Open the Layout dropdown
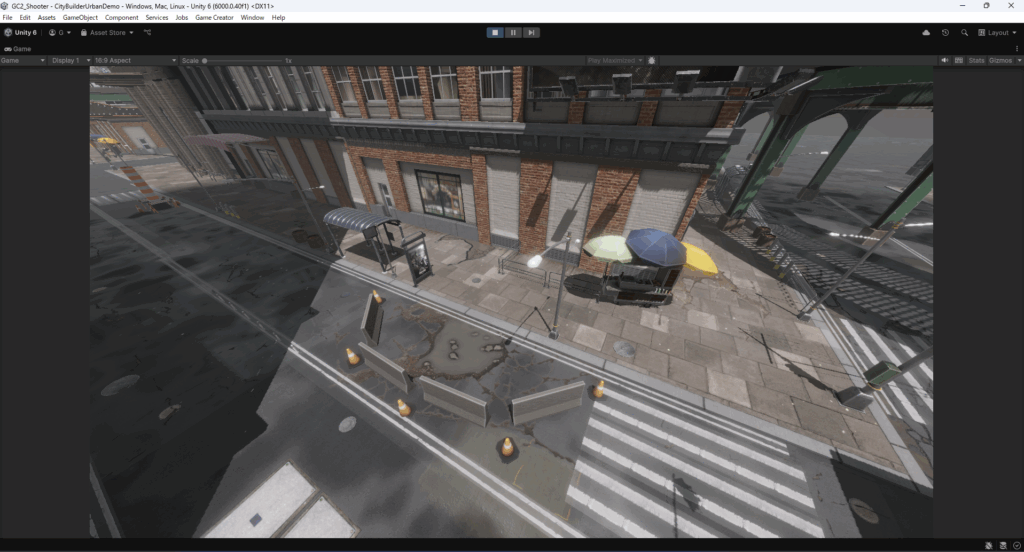Viewport: 1024px width, 552px height. pyautogui.click(x=998, y=32)
